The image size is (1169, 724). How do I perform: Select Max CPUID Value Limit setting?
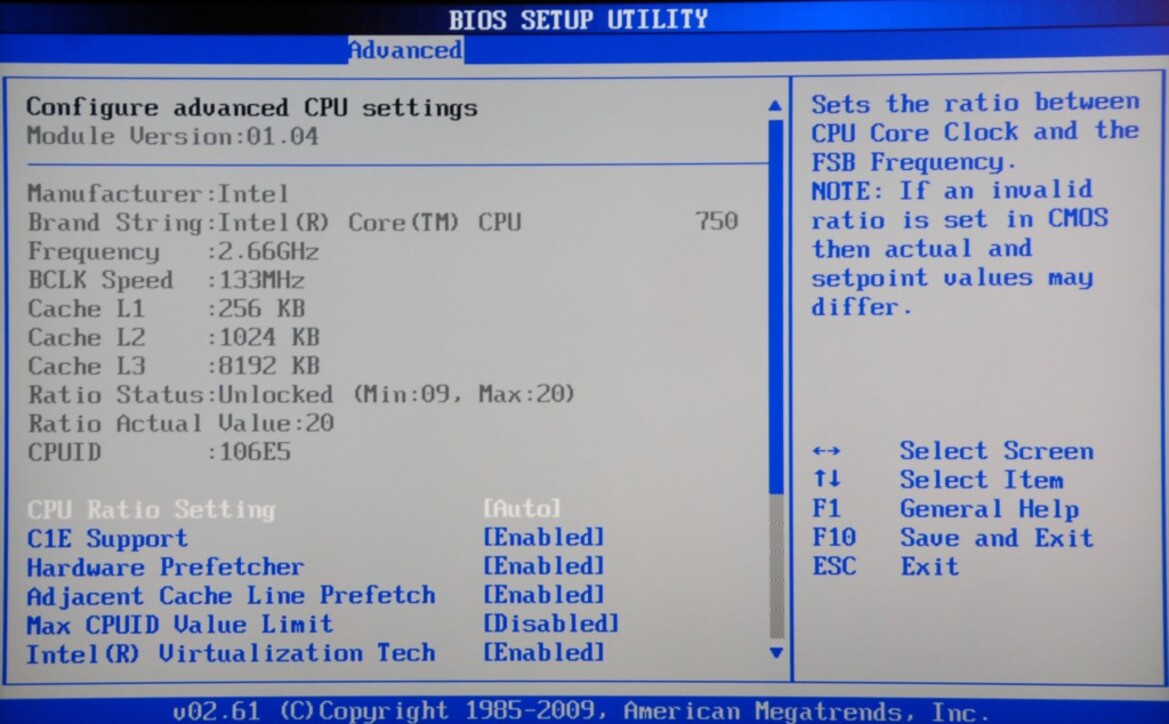[180, 624]
